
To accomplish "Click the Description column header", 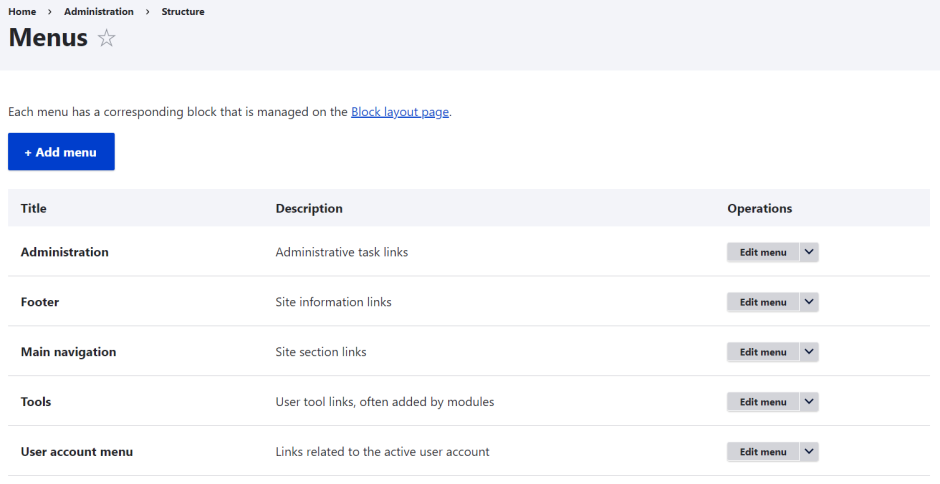I will tap(309, 209).
